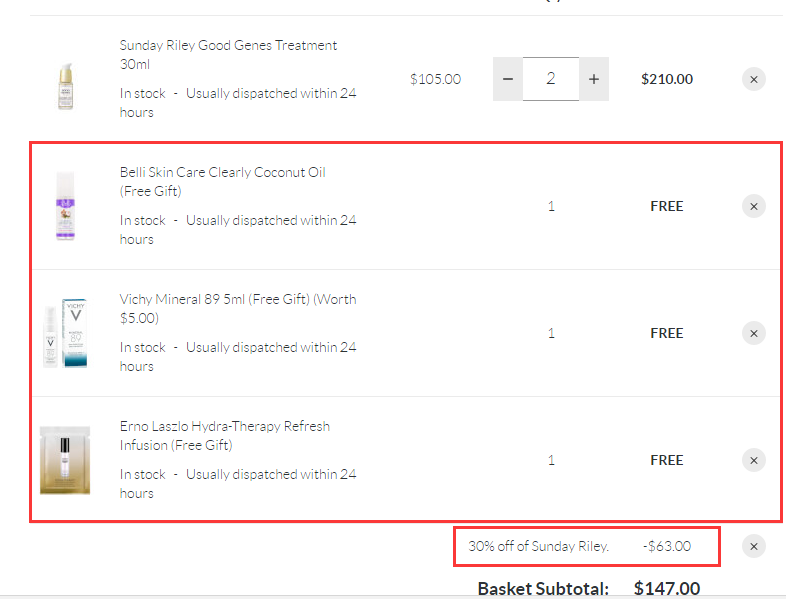Open Belli Skin Care Coconut Oil image
Viewport: 786px width, 599px height.
[65, 207]
